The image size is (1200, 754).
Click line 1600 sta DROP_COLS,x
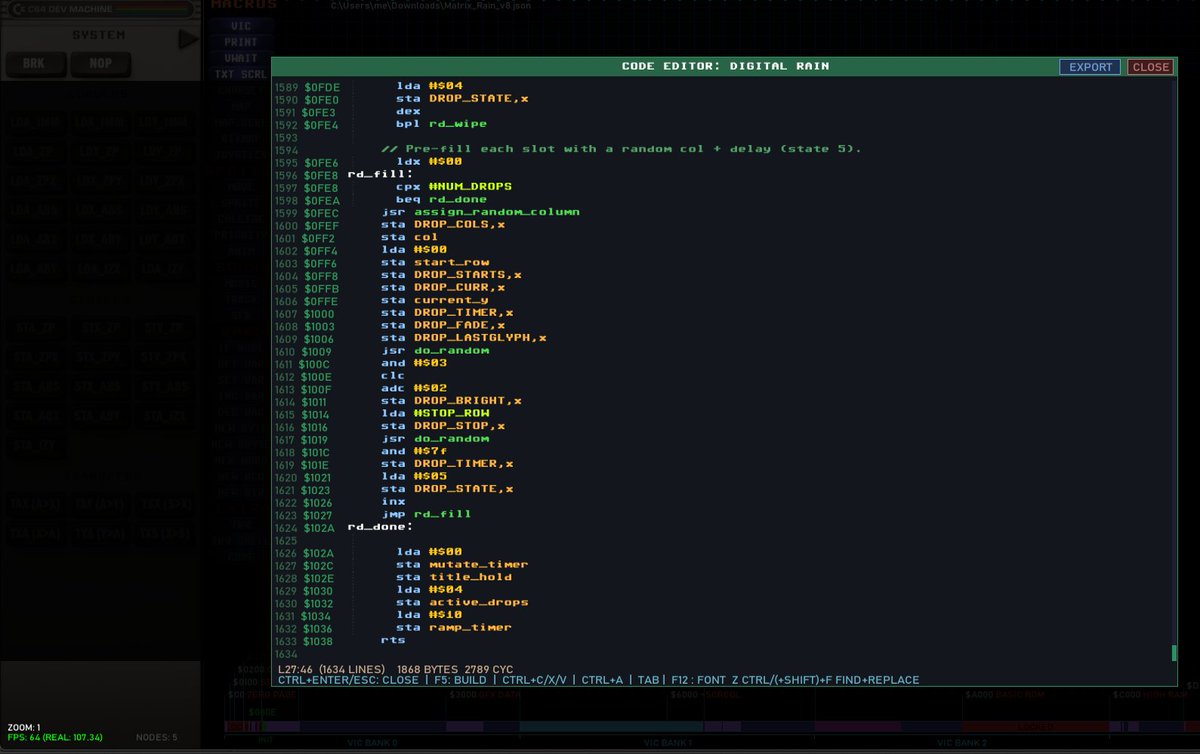(x=443, y=224)
